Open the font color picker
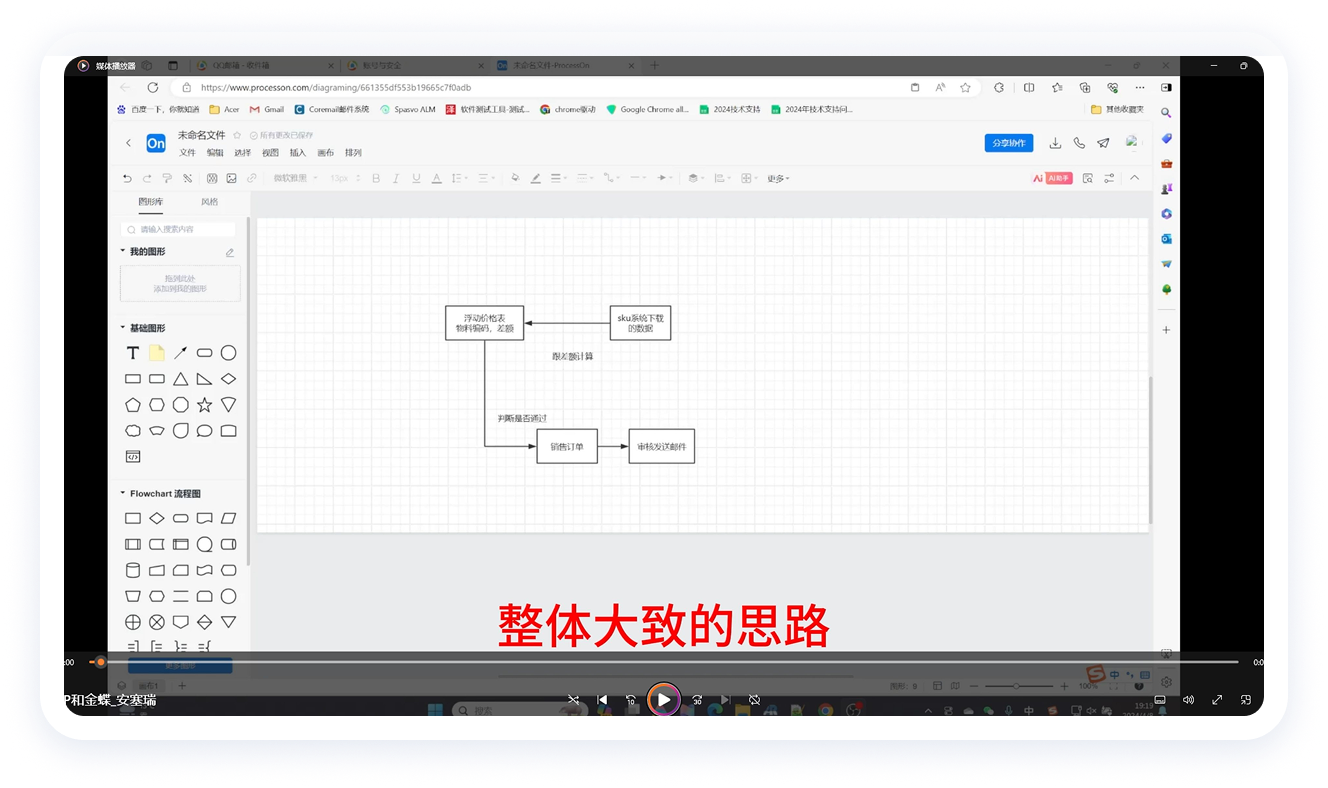Viewport: 1328px width, 788px height. click(436, 178)
